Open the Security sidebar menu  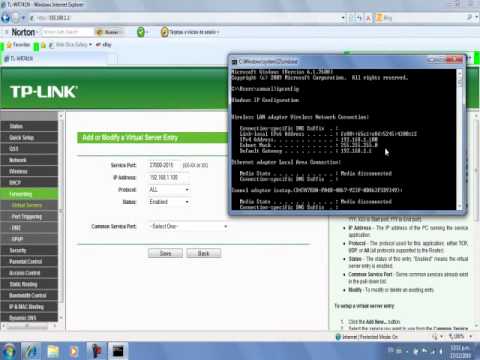tap(29, 250)
